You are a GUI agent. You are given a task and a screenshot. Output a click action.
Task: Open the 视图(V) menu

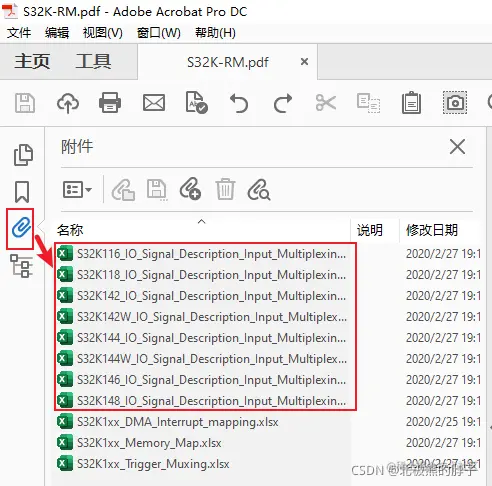click(x=102, y=33)
